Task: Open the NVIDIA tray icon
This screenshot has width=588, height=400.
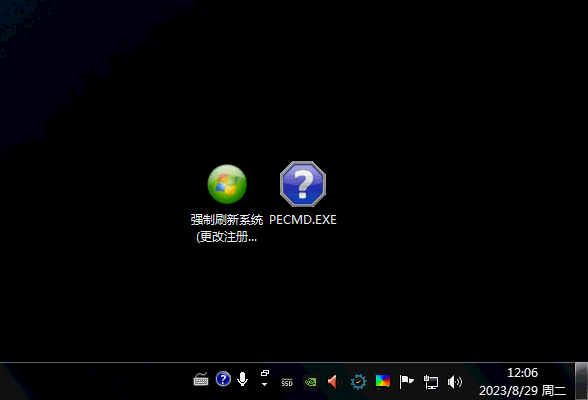Action: [310, 382]
